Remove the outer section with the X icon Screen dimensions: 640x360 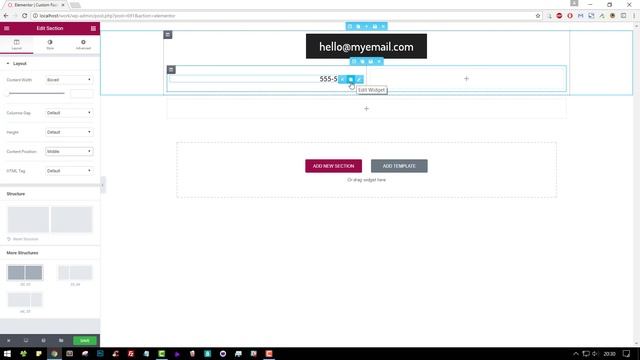[x=383, y=27]
